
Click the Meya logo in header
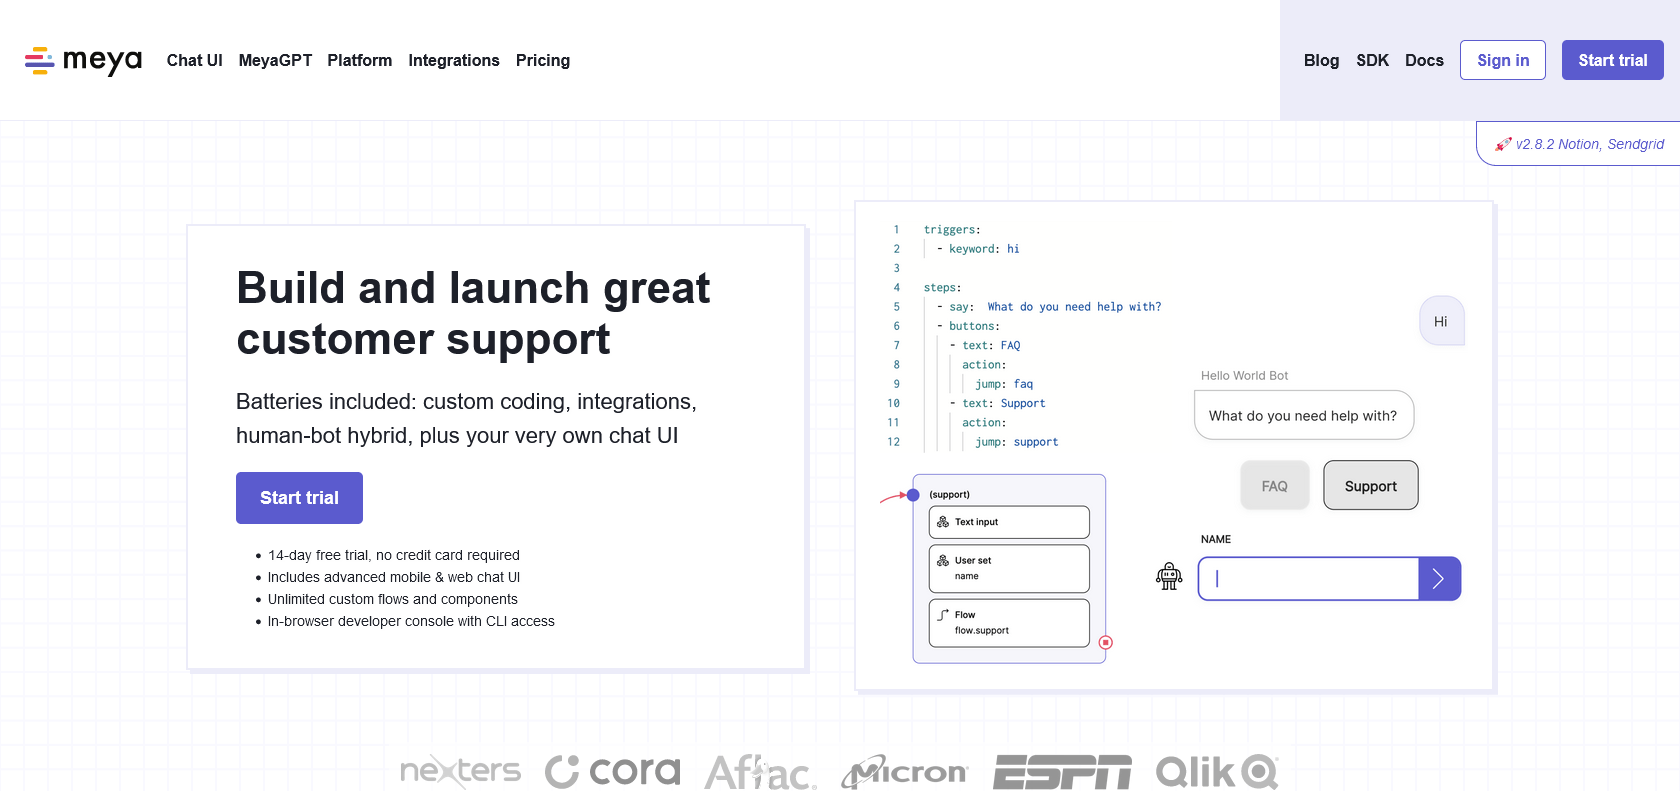(83, 60)
